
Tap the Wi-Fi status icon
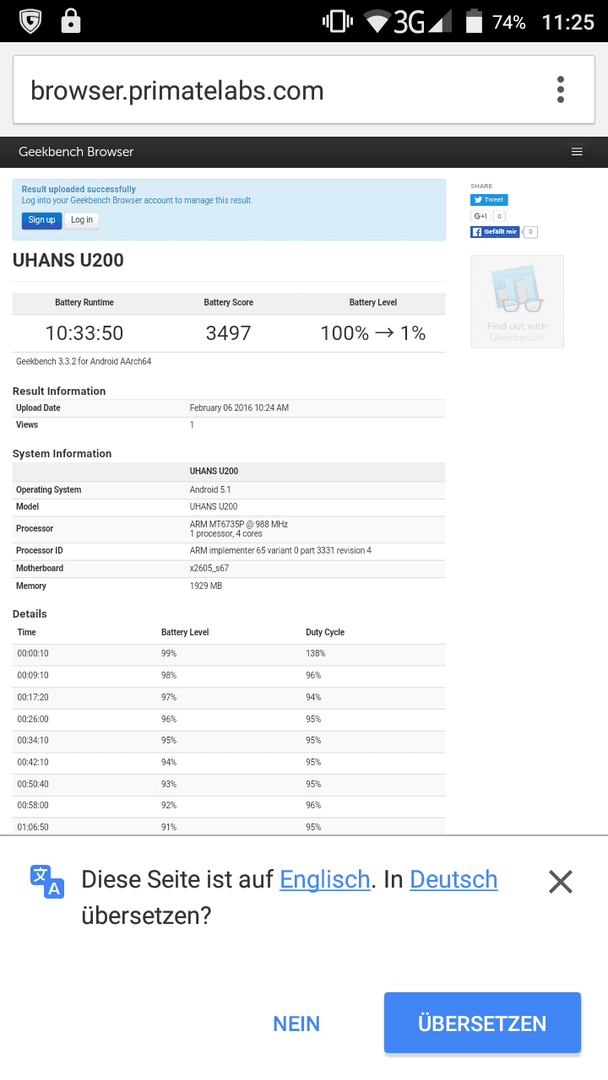pyautogui.click(x=377, y=22)
